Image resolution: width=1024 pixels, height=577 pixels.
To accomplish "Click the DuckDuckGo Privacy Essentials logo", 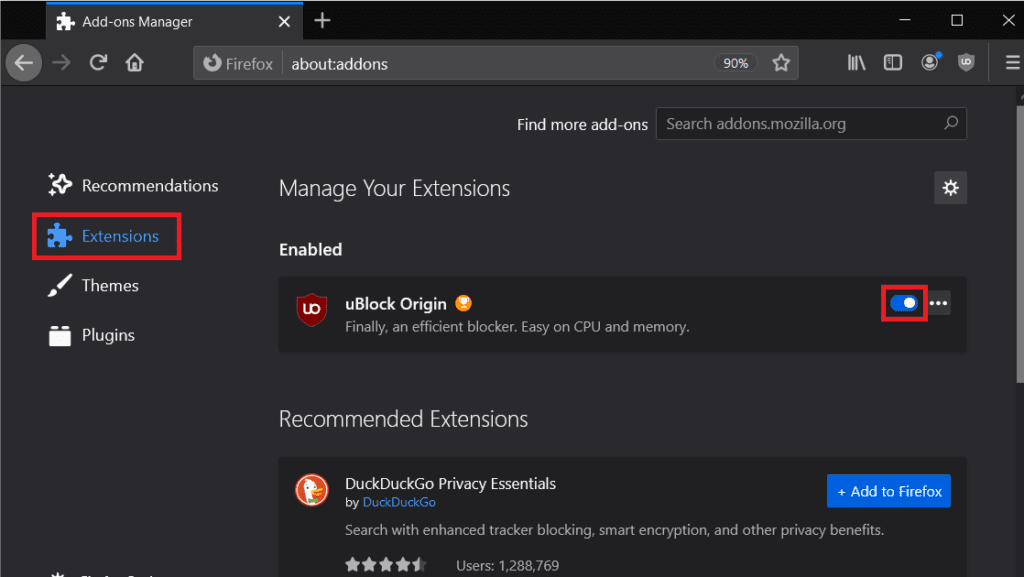I will [312, 491].
